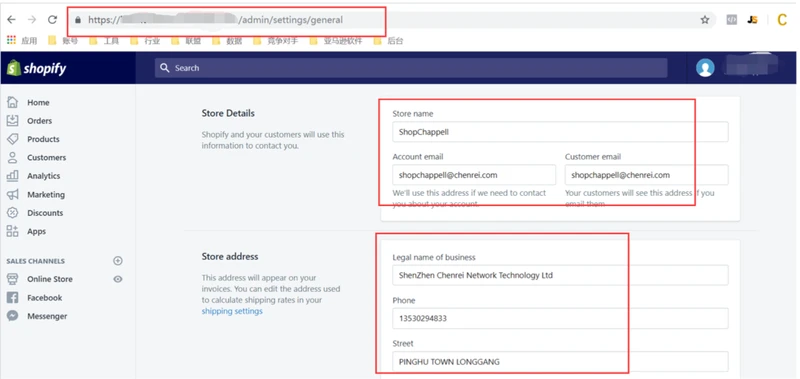
Task: Click the Marketing megaphone icon
Action: click(x=12, y=194)
